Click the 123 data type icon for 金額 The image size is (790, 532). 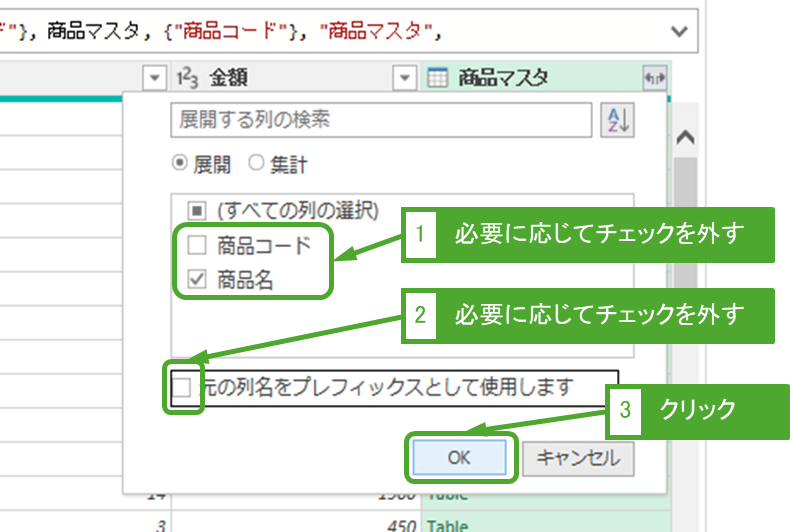186,77
